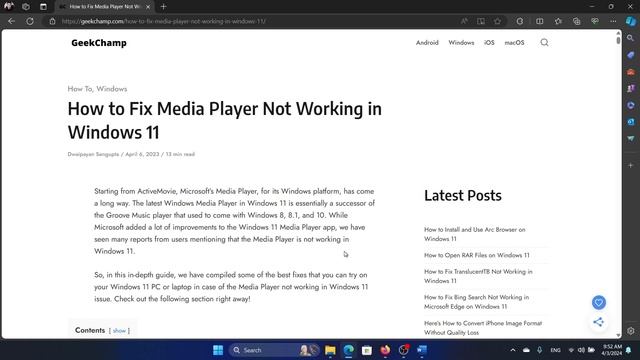
Task: Open Word from taskbar
Action: [x=422, y=350]
